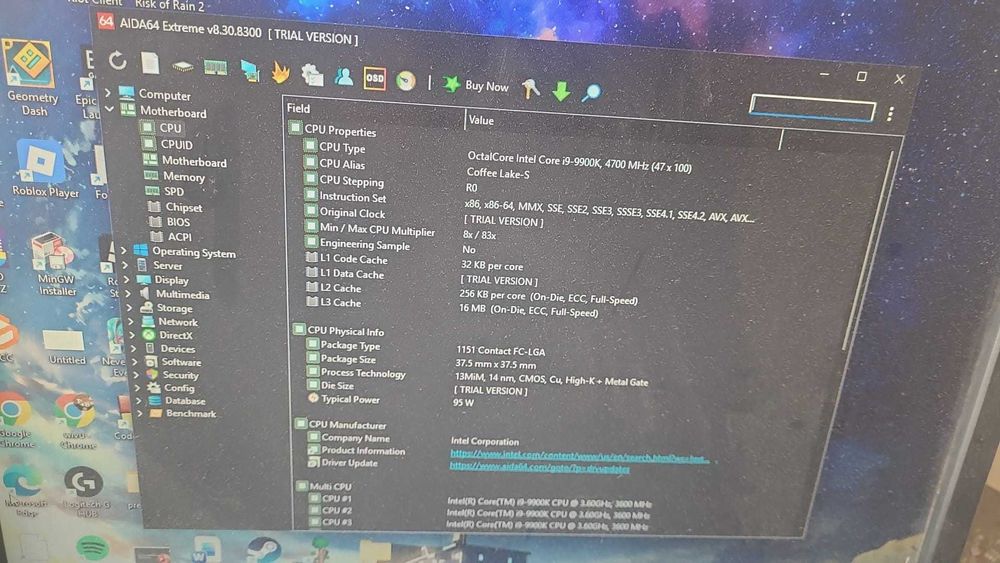Click the Field column header

click(298, 108)
